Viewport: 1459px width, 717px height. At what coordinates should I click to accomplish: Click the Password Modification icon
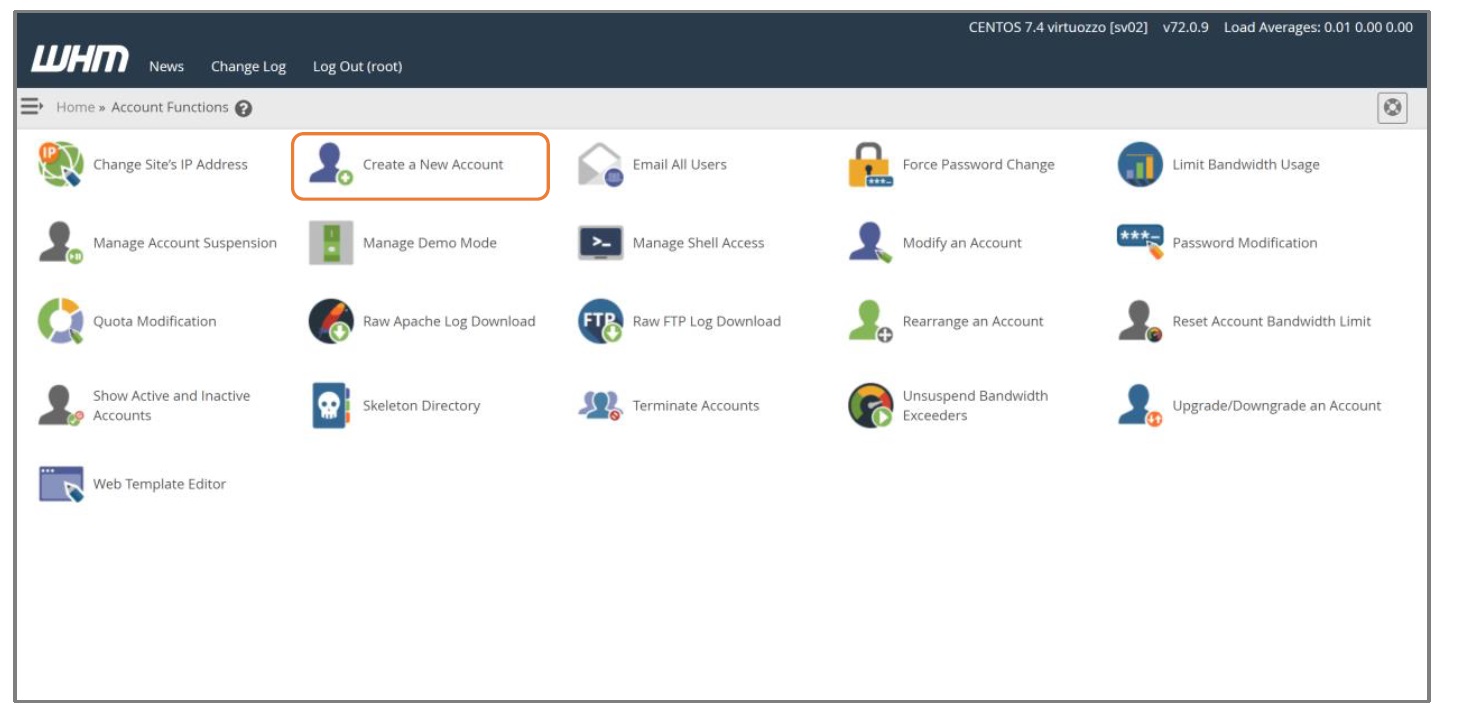click(x=1140, y=243)
